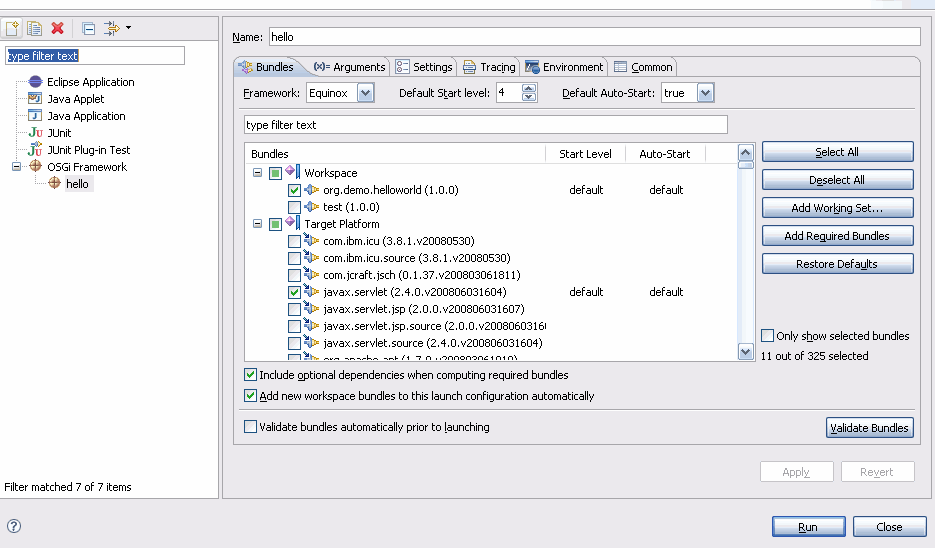Switch to the Bundles tab

[267, 67]
